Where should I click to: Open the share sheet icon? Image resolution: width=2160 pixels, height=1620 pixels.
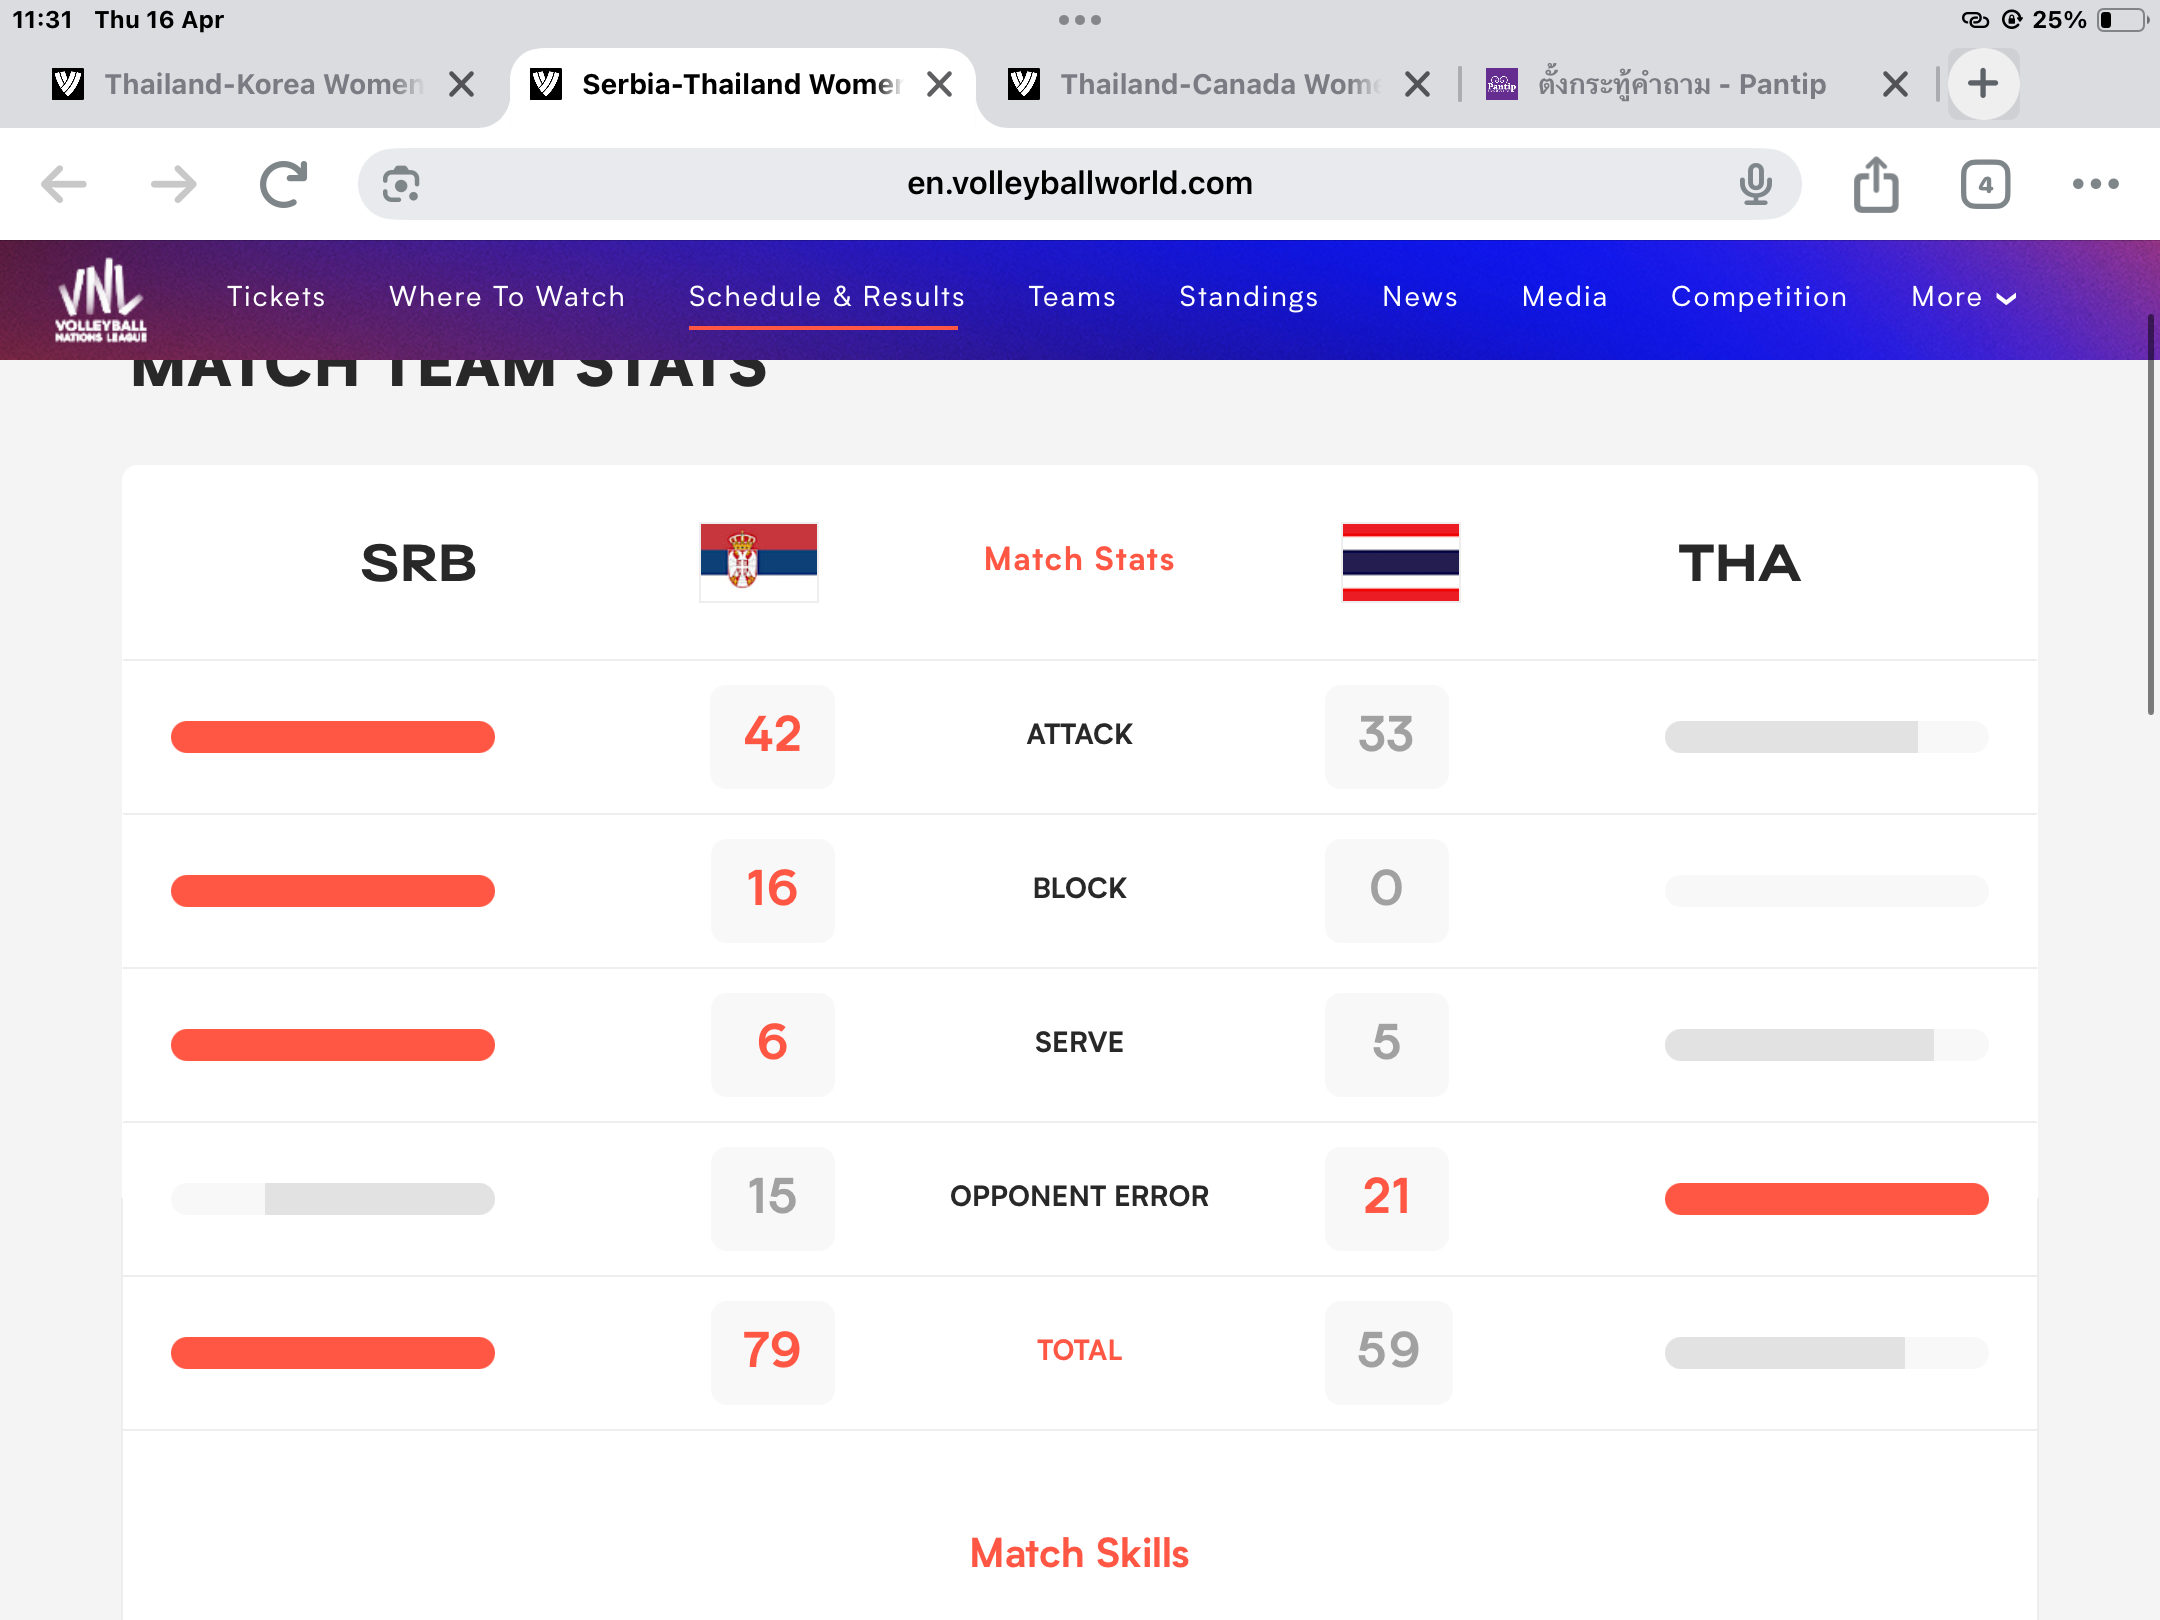click(x=1876, y=184)
